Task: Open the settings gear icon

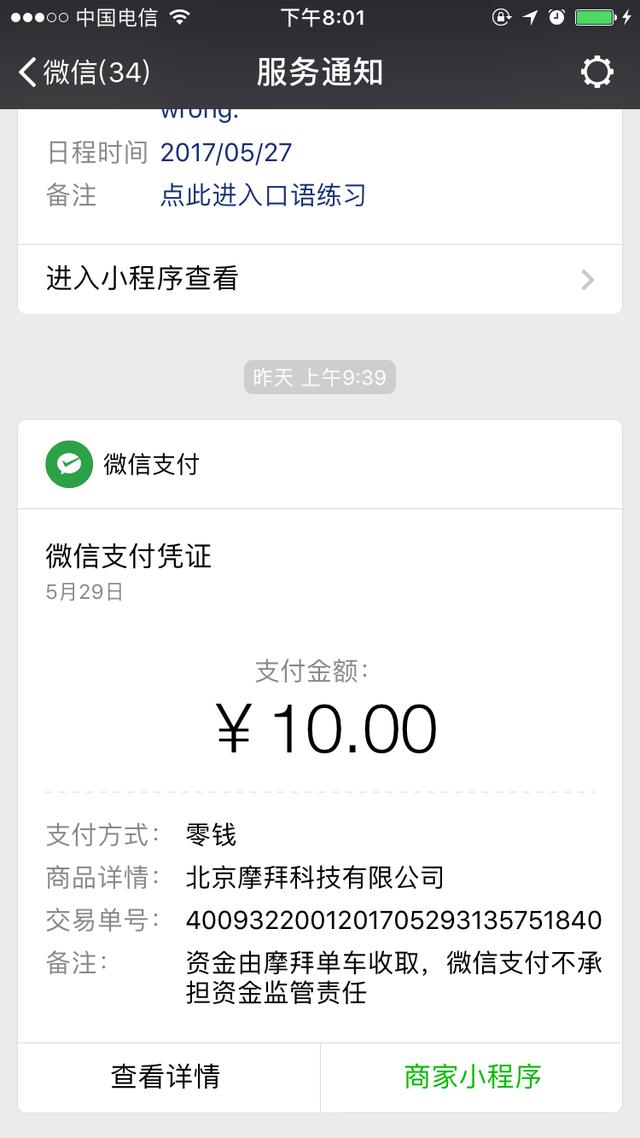Action: tap(597, 71)
